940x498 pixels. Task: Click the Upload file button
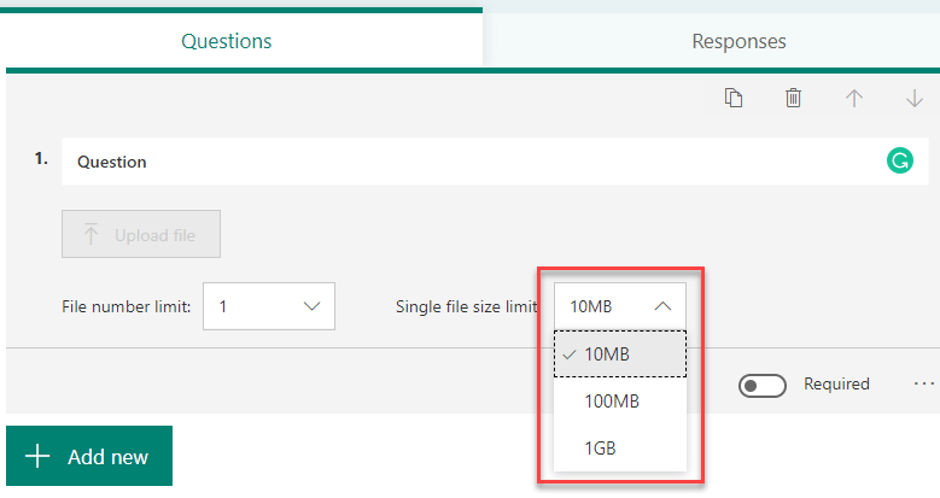[141, 235]
